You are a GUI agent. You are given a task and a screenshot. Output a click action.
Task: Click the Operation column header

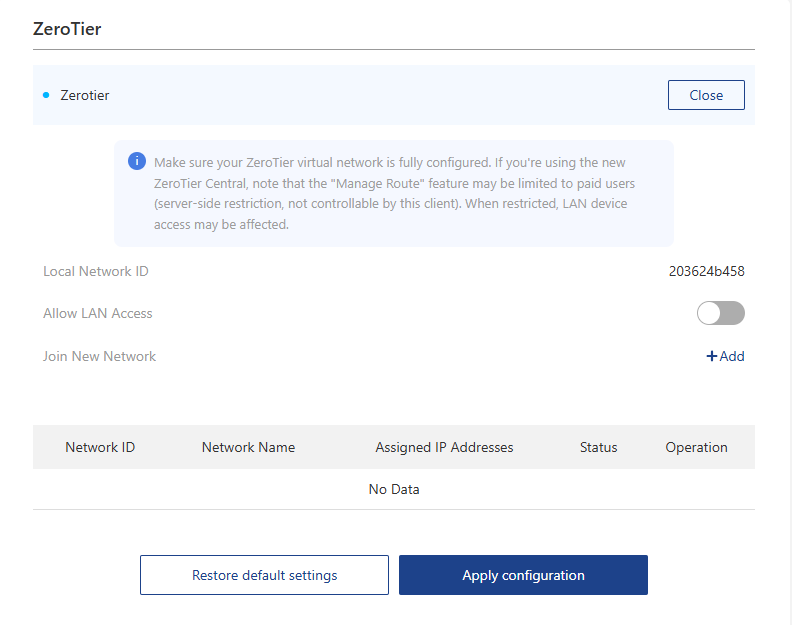point(696,447)
